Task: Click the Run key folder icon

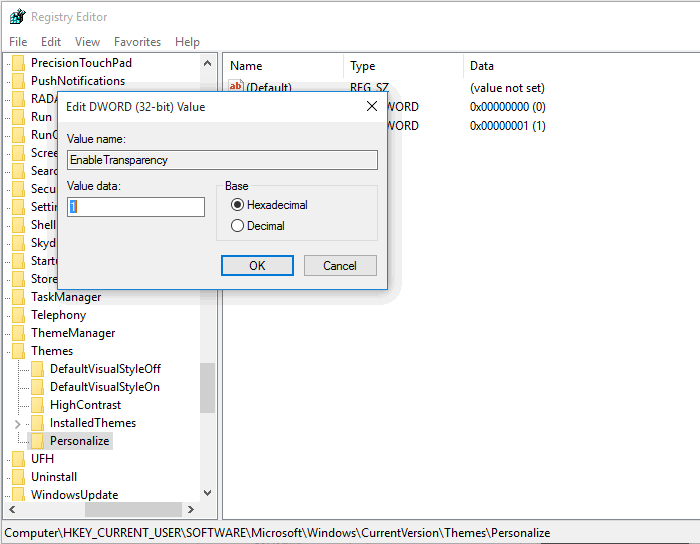Action: [19, 117]
